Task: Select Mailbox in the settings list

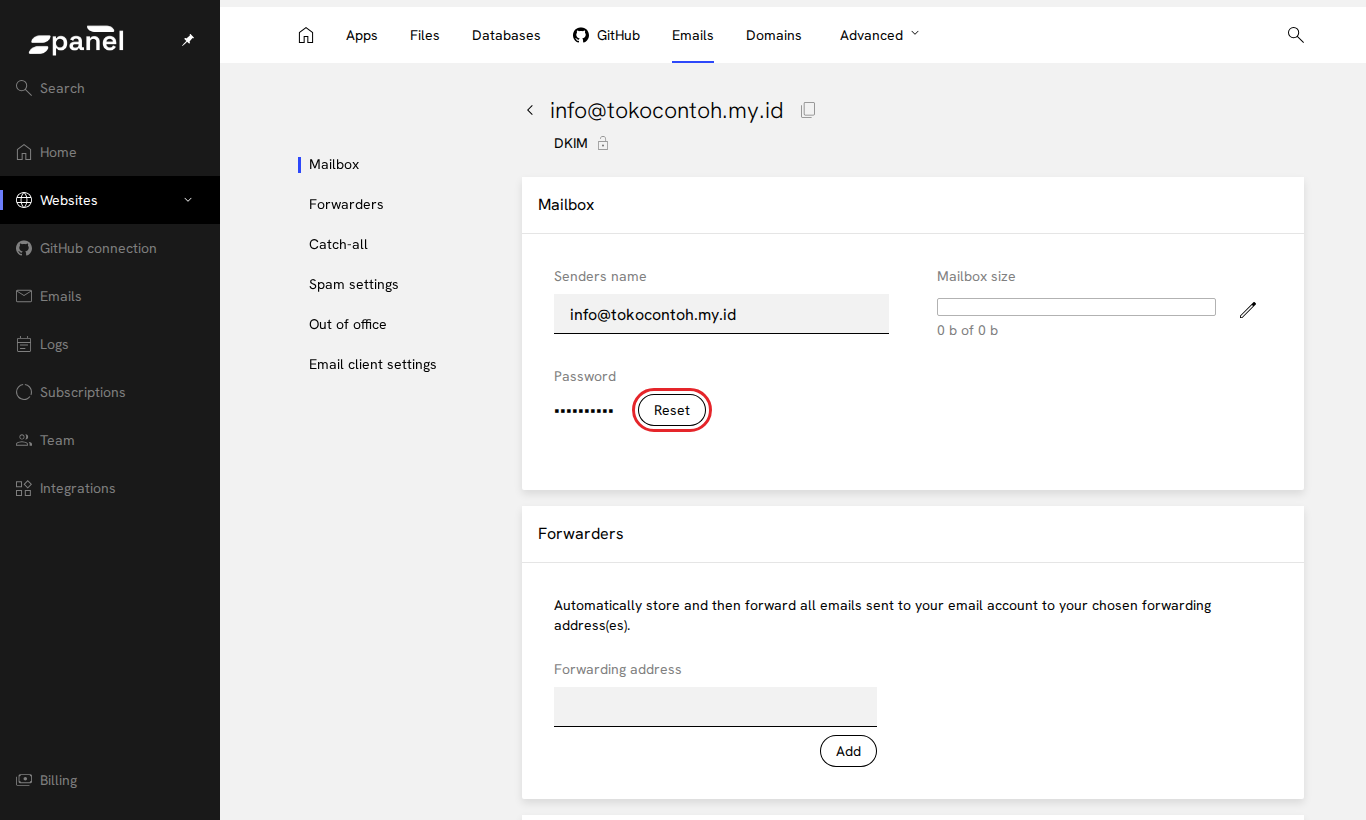Action: click(334, 164)
